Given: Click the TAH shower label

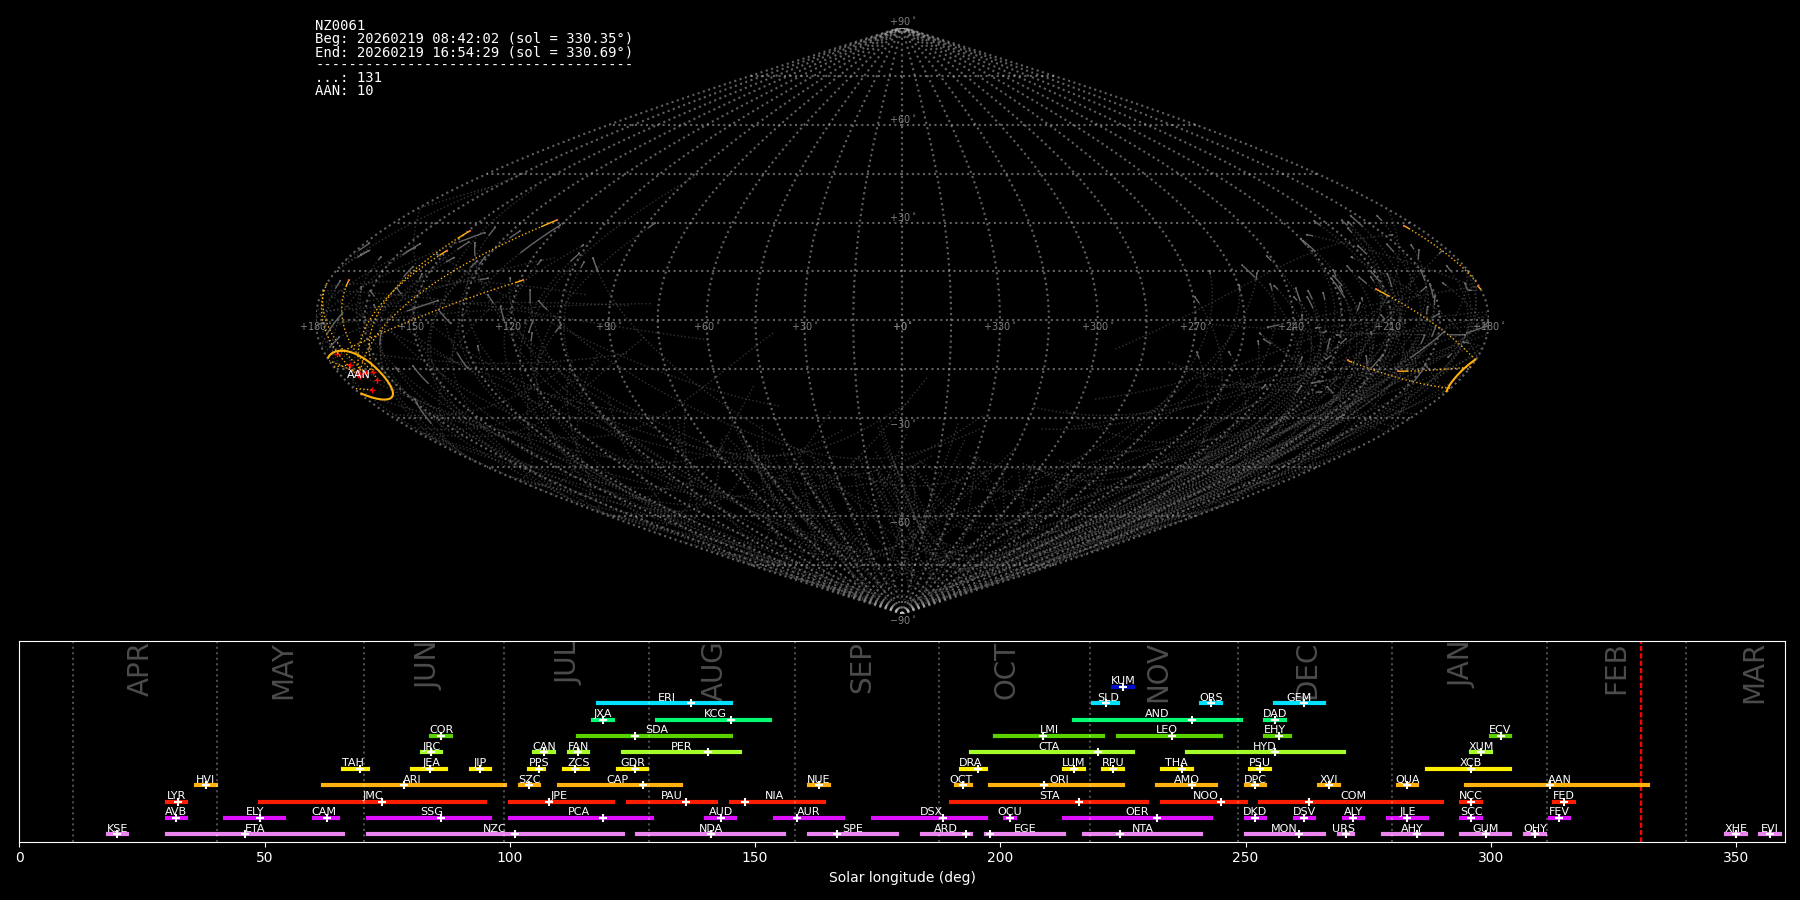Looking at the screenshot, I should (x=353, y=763).
